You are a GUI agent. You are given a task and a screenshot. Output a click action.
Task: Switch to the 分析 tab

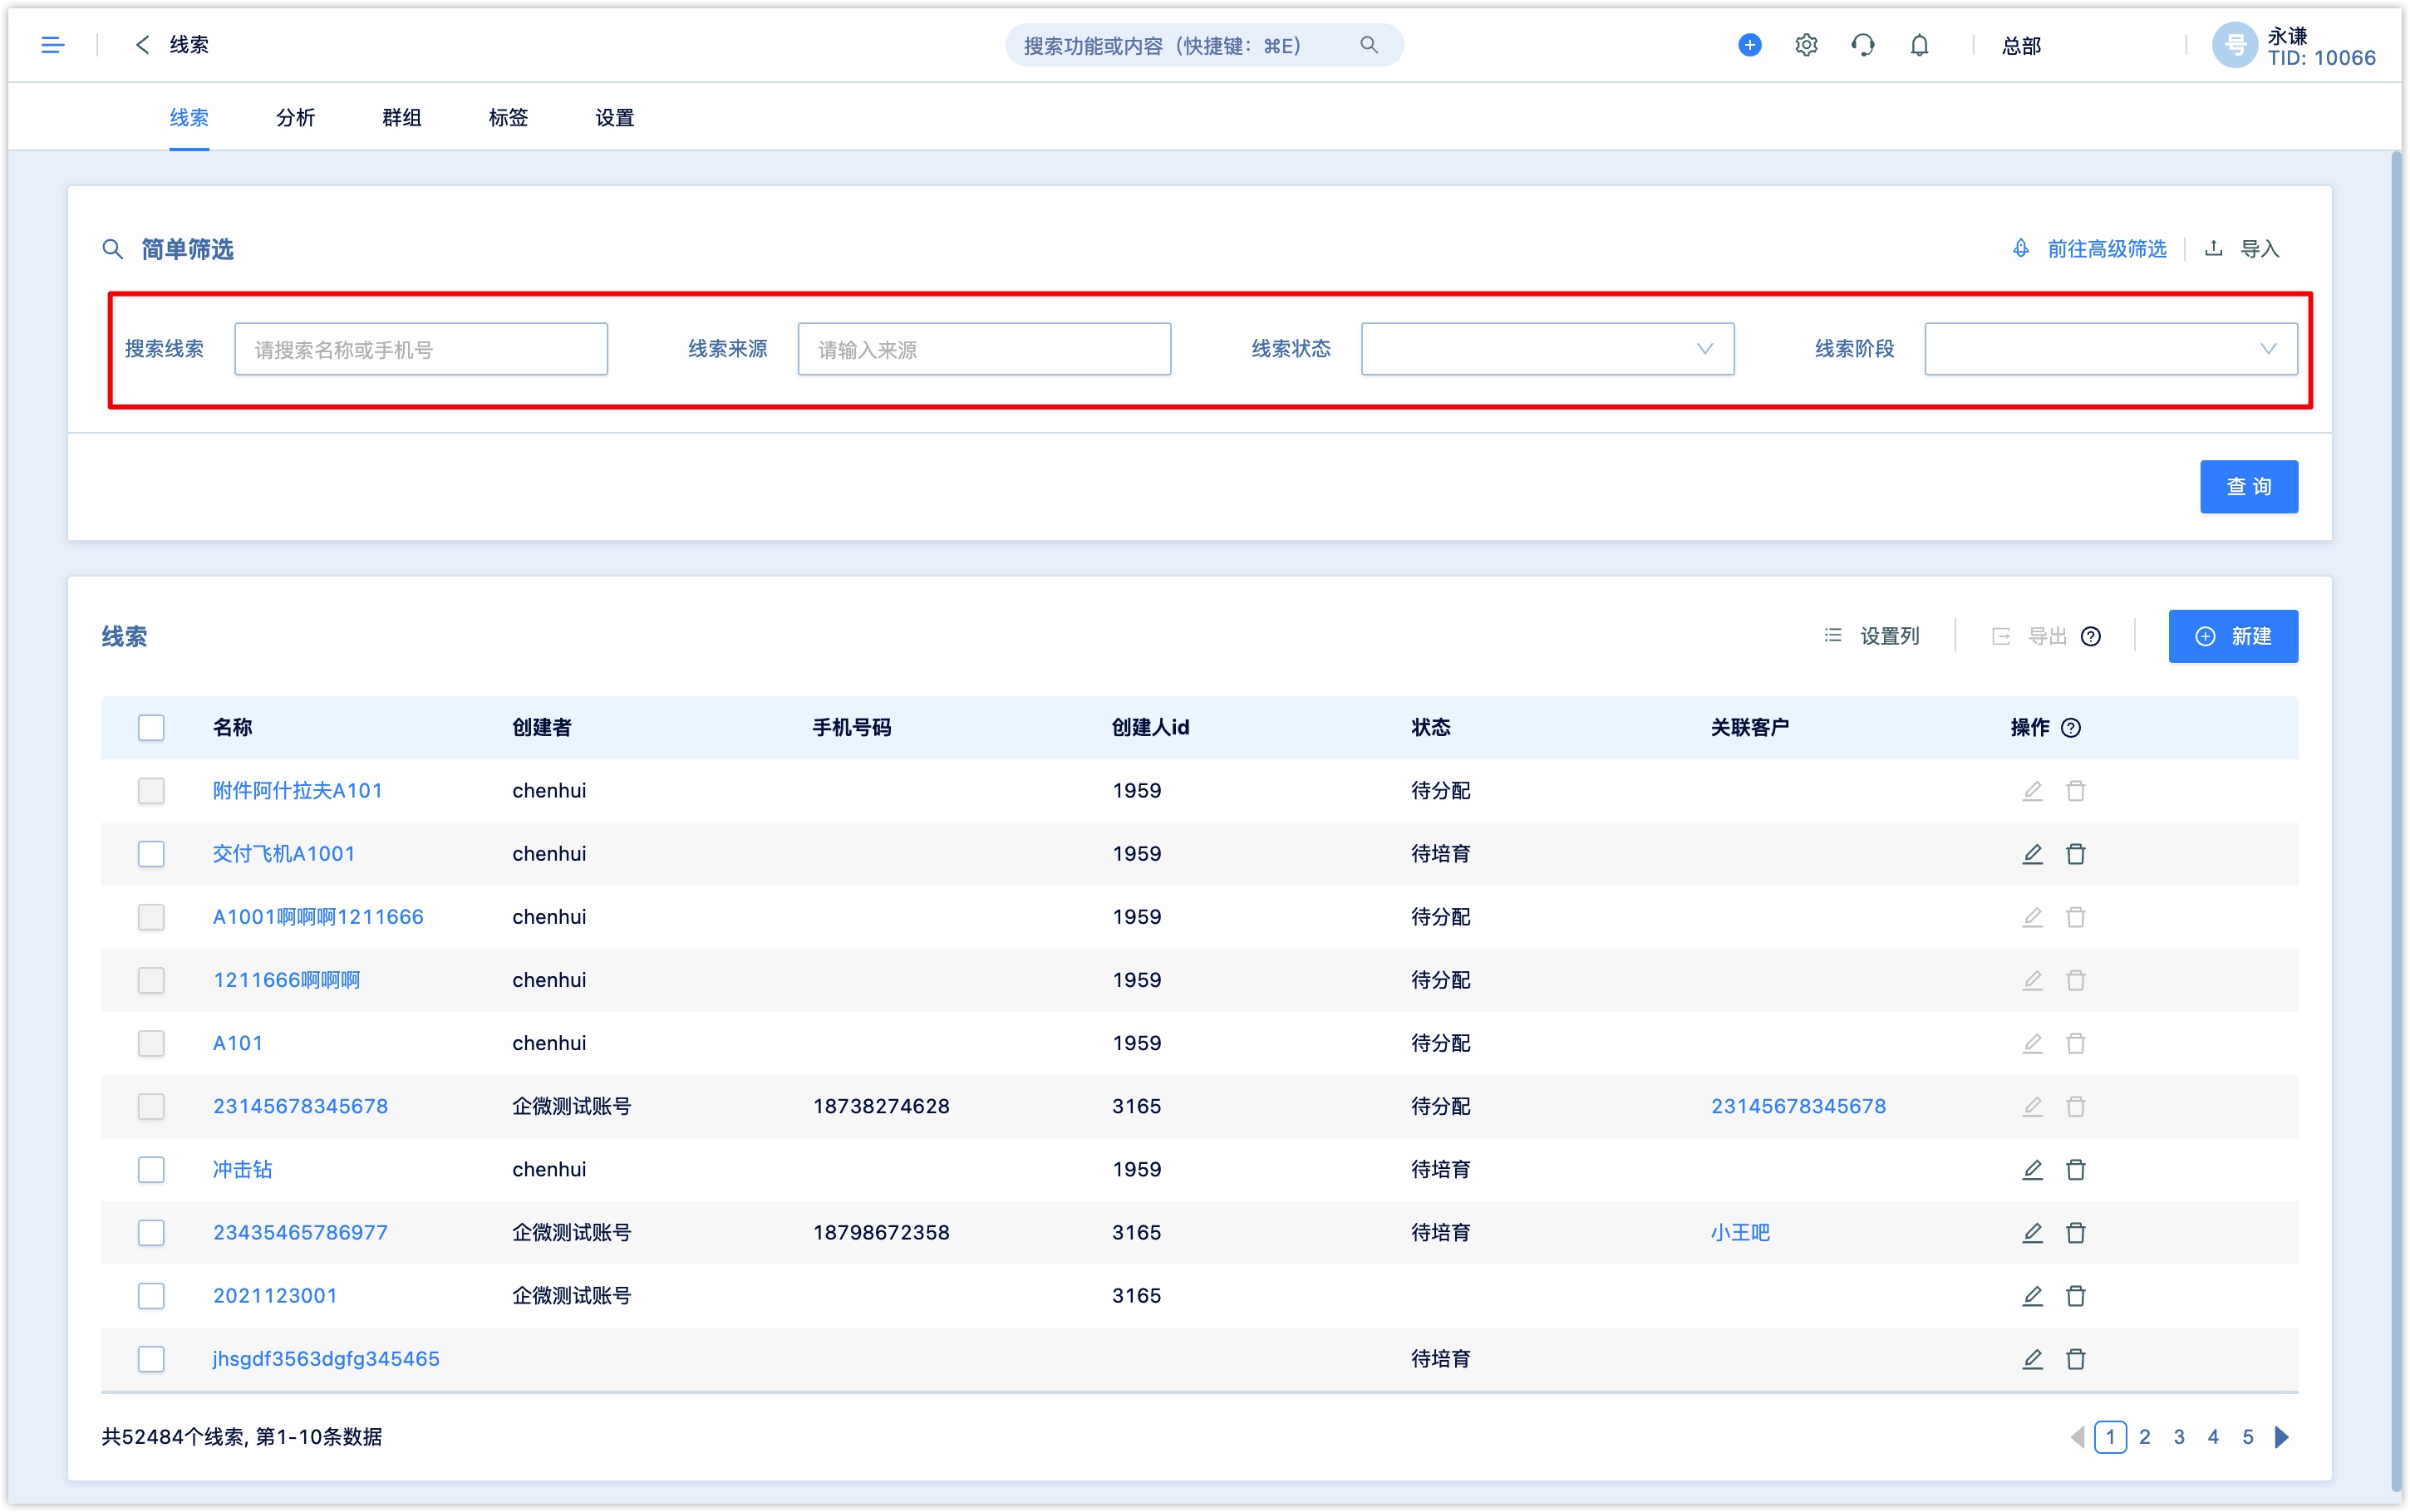295,117
